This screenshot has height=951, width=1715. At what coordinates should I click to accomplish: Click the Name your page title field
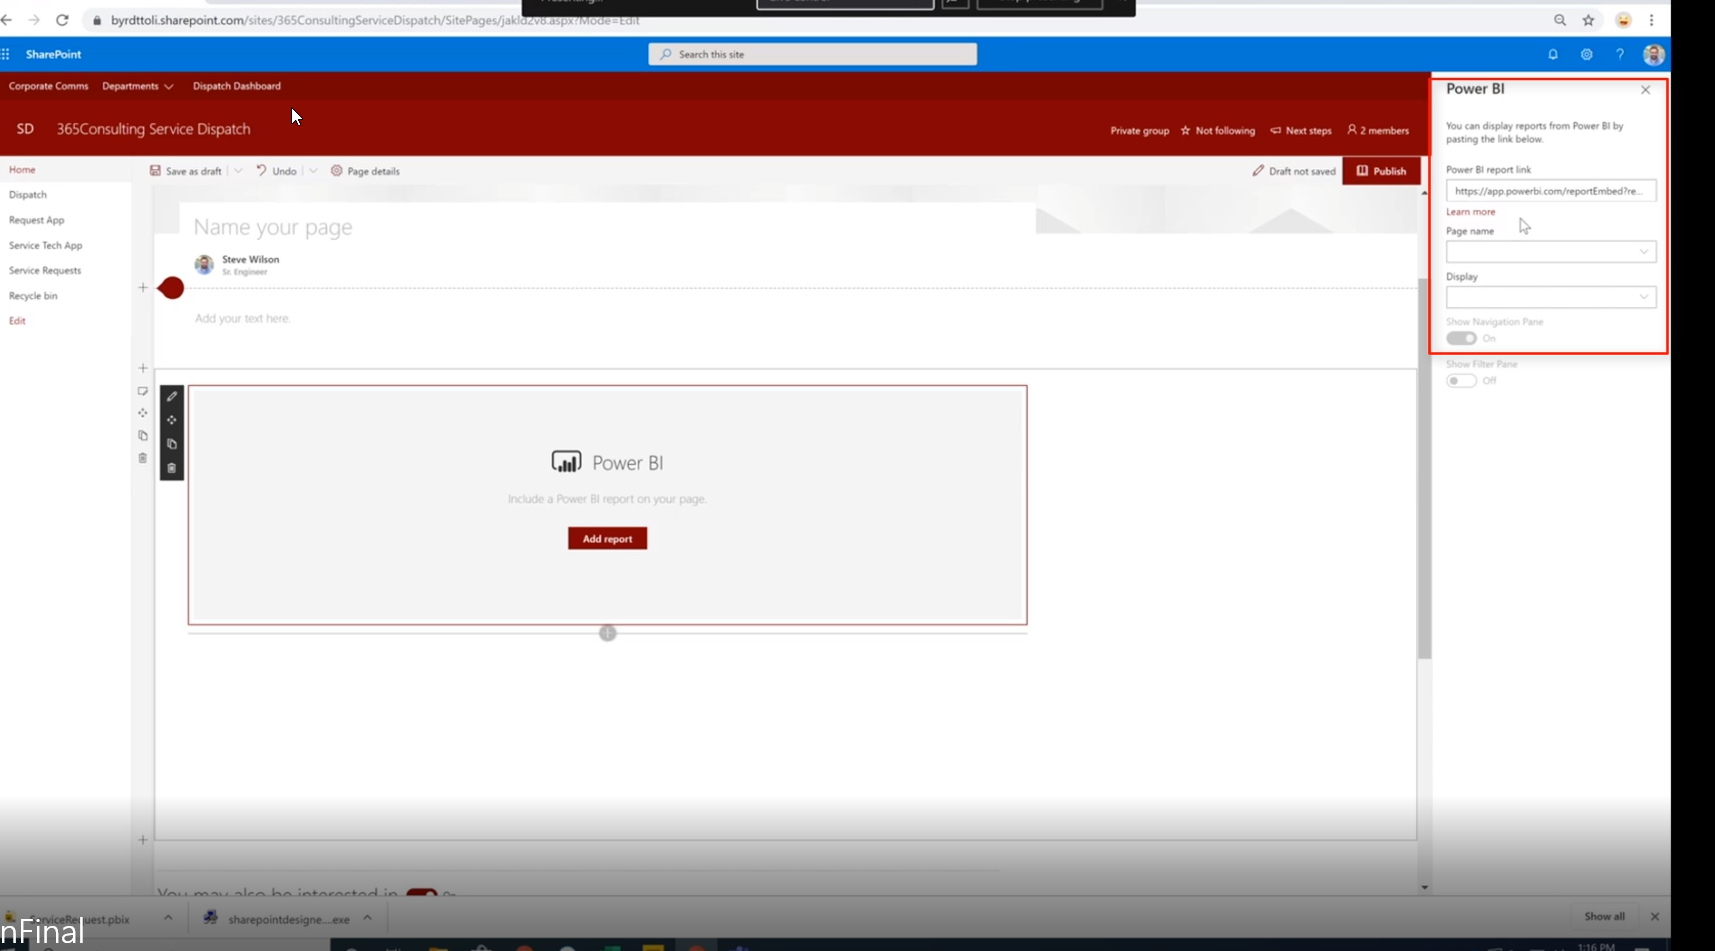(273, 227)
